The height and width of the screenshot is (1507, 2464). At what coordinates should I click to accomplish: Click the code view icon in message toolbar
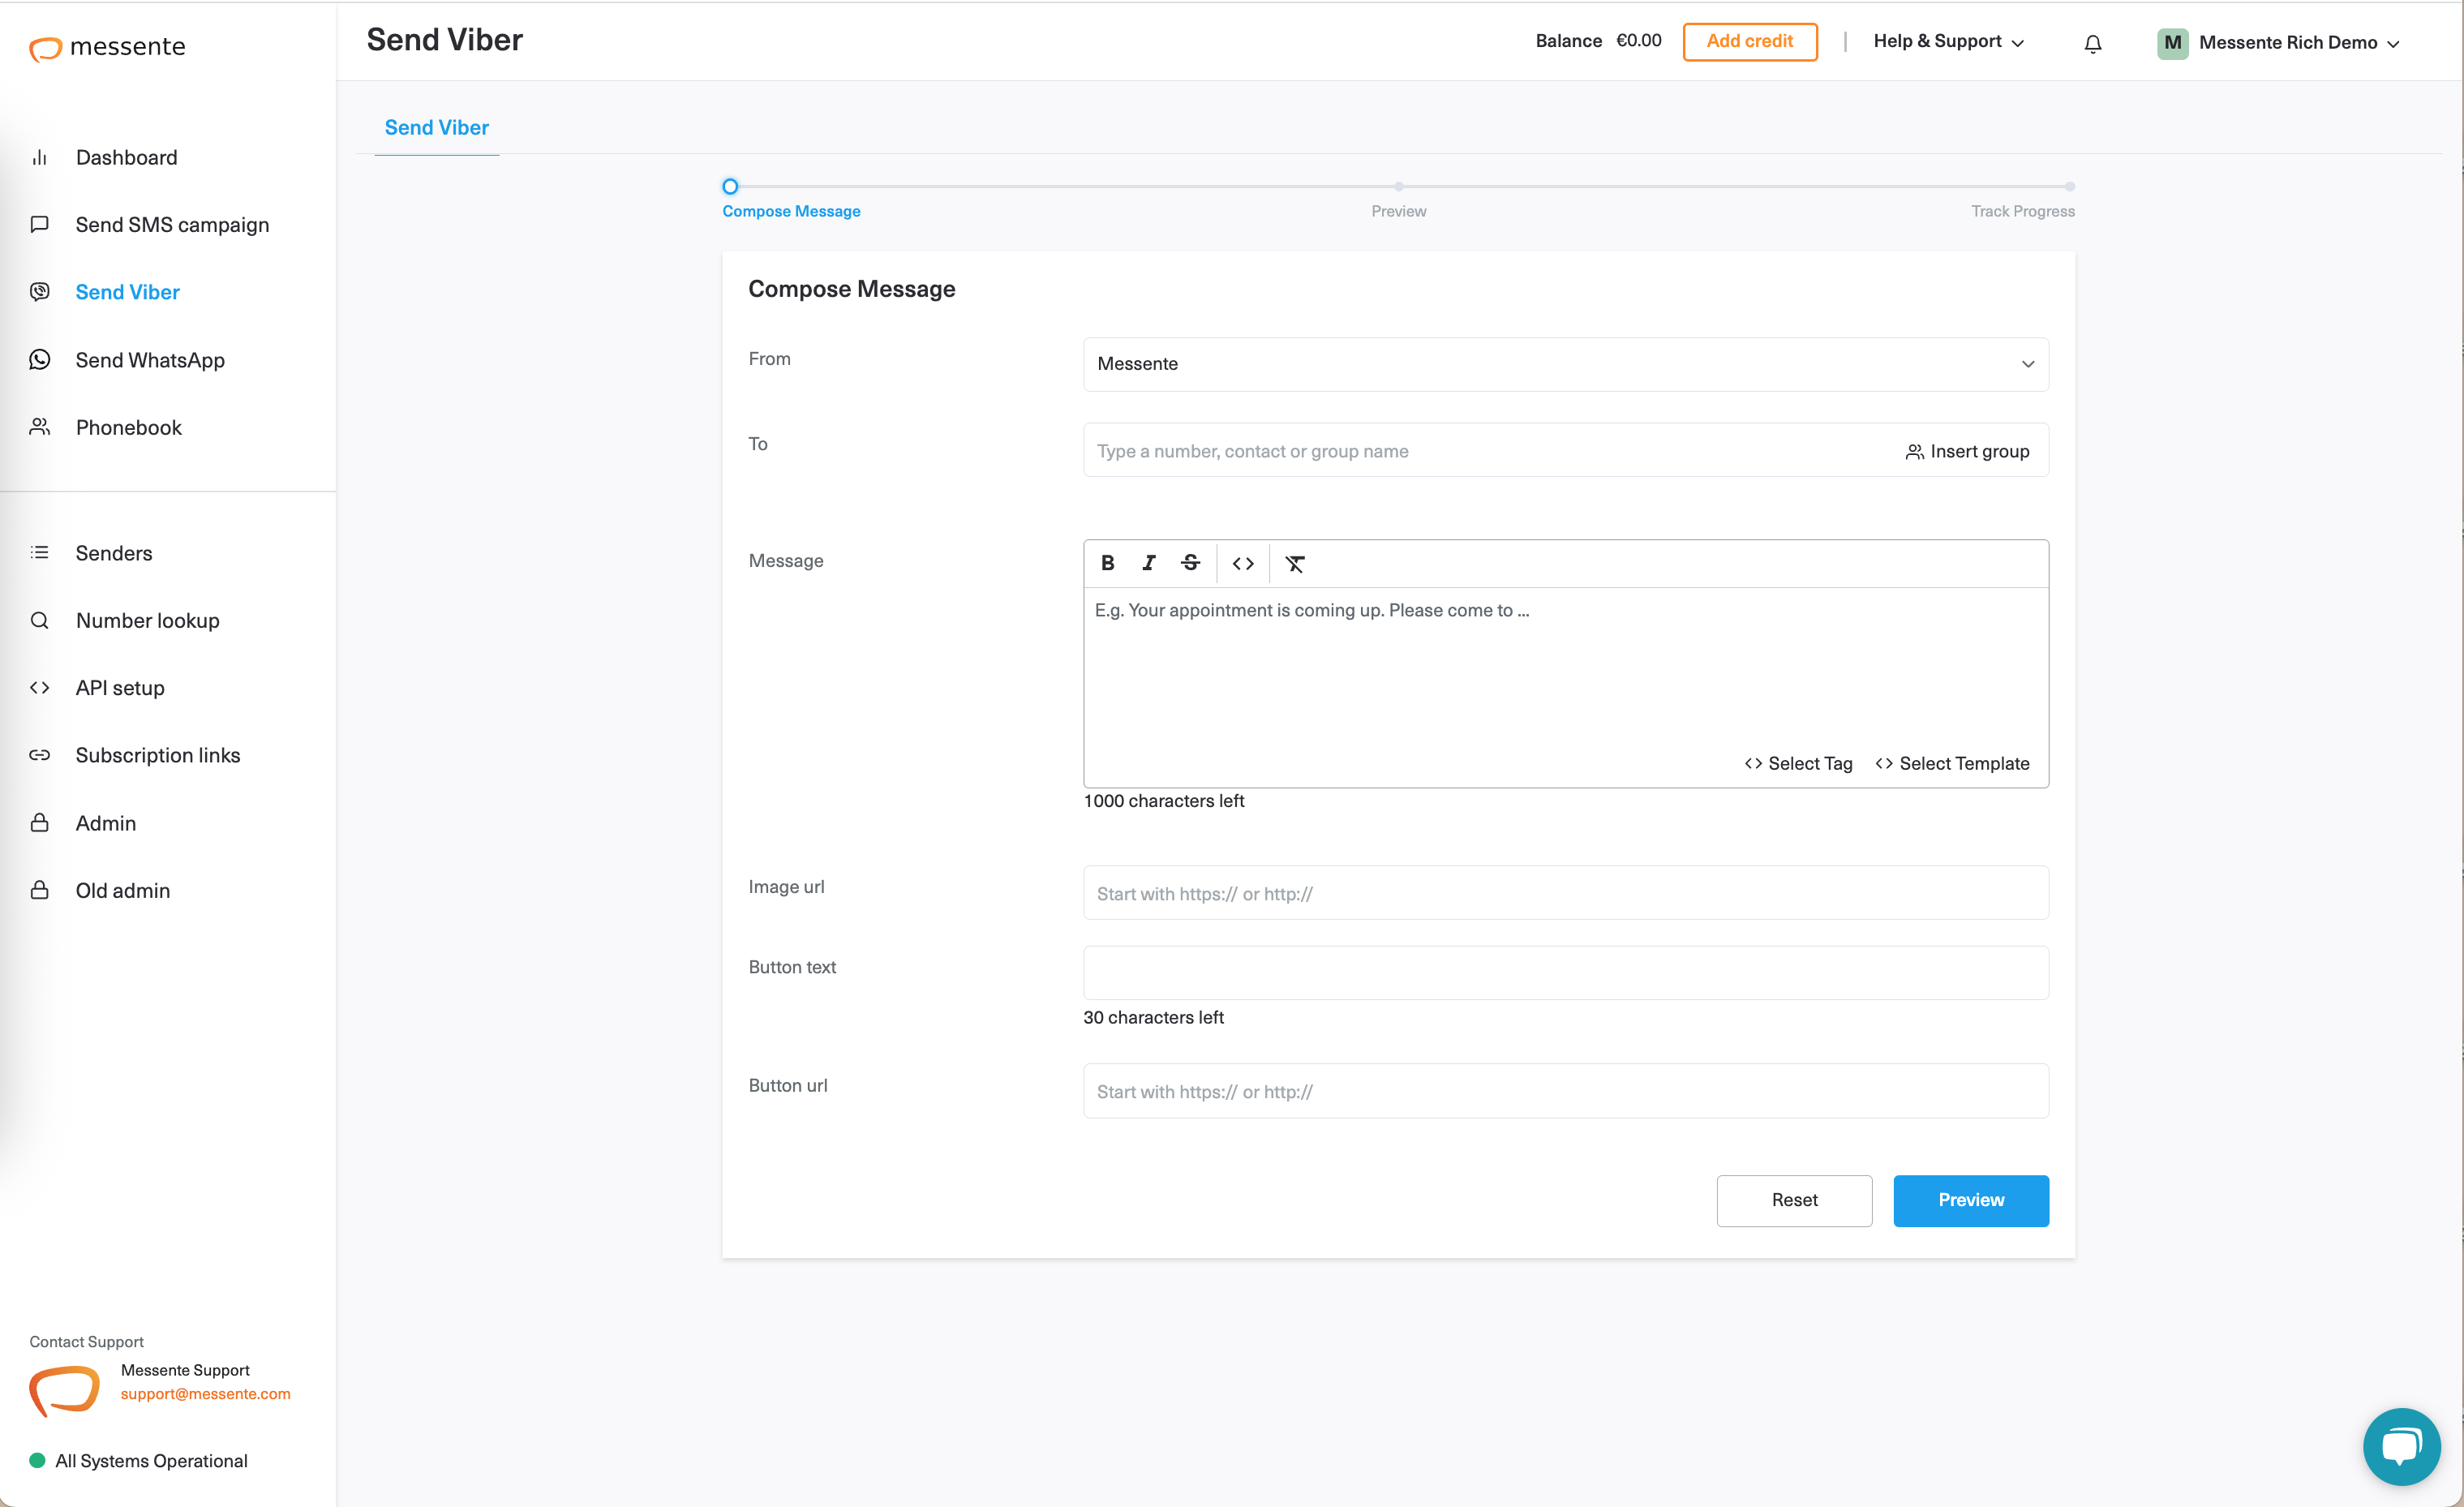click(1243, 563)
